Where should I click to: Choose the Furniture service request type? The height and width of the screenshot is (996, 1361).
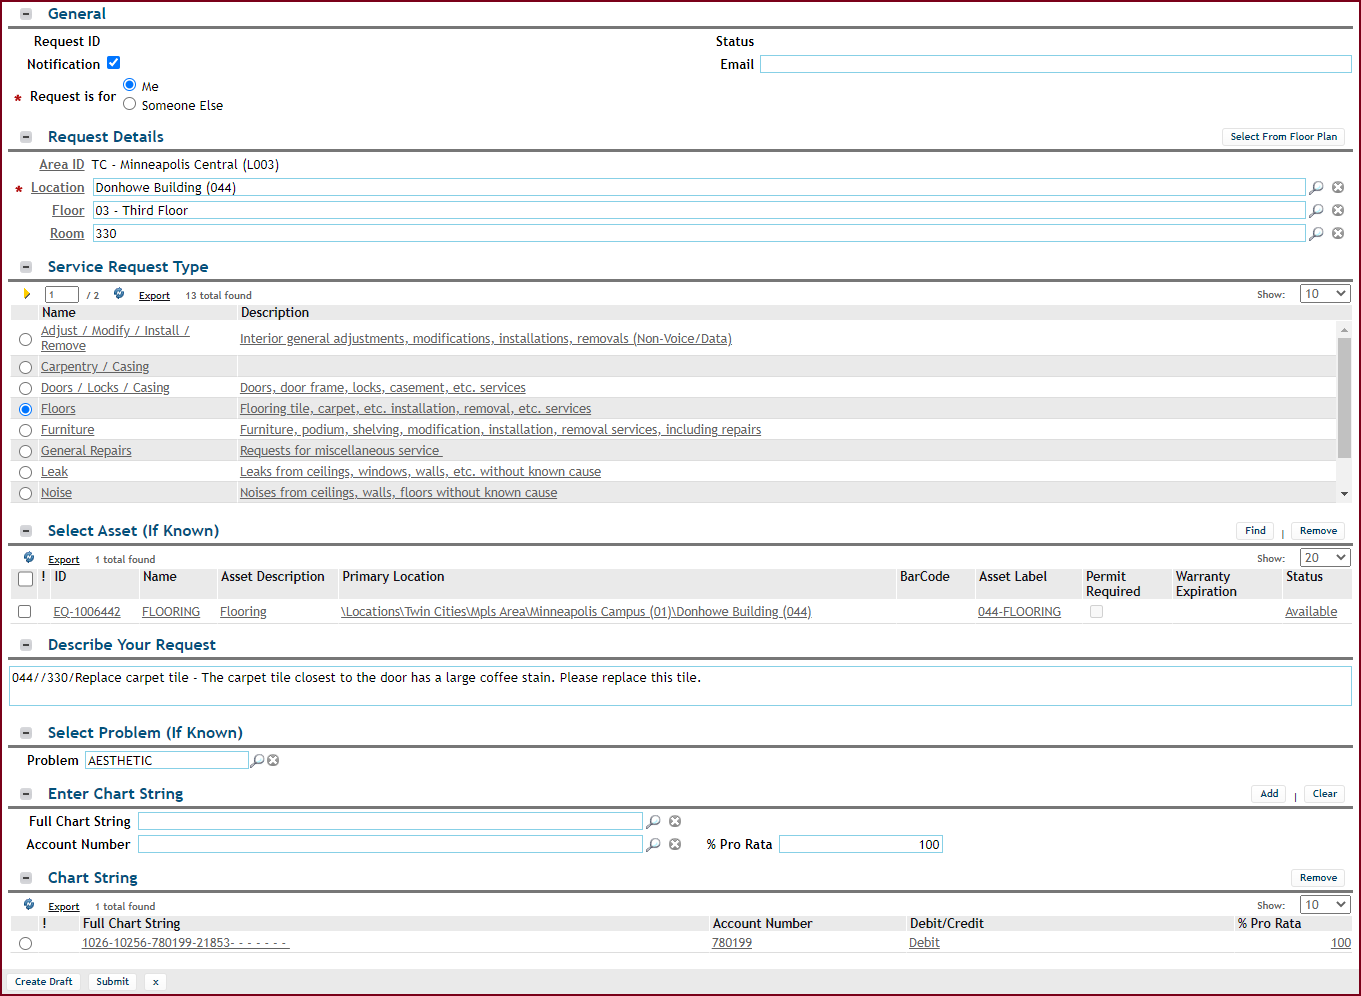coord(26,430)
